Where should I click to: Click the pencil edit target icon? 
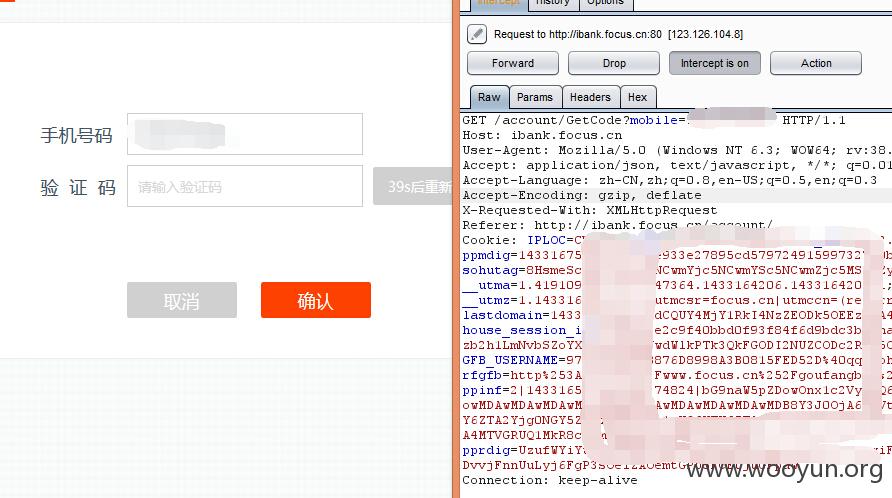(477, 34)
